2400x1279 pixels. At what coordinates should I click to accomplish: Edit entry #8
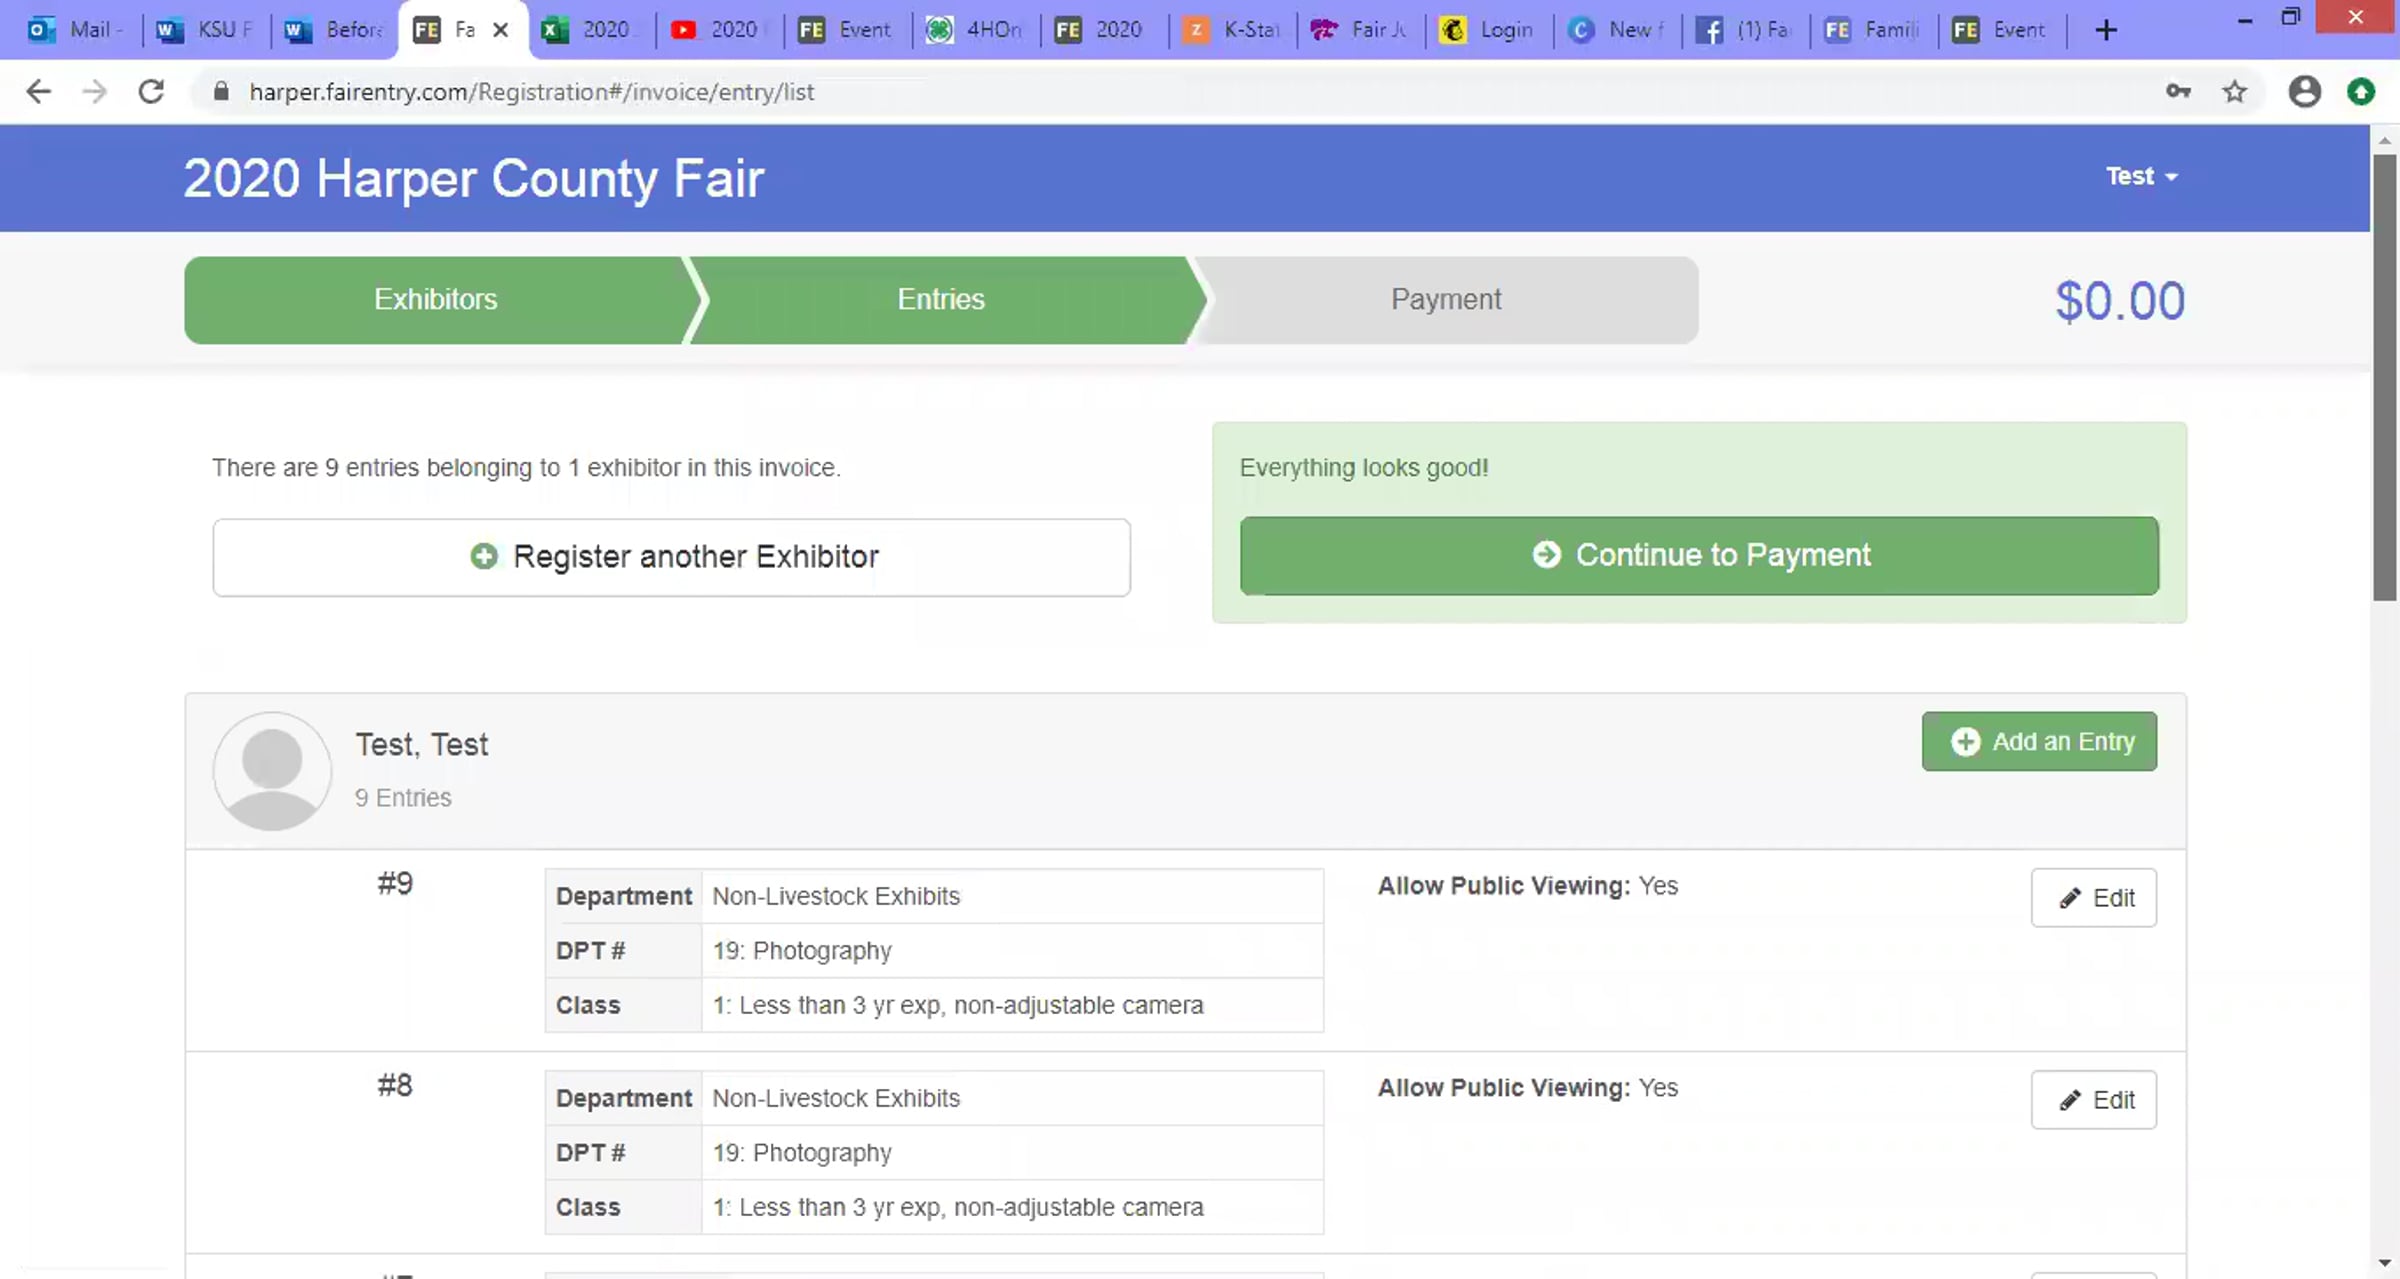point(2094,1100)
